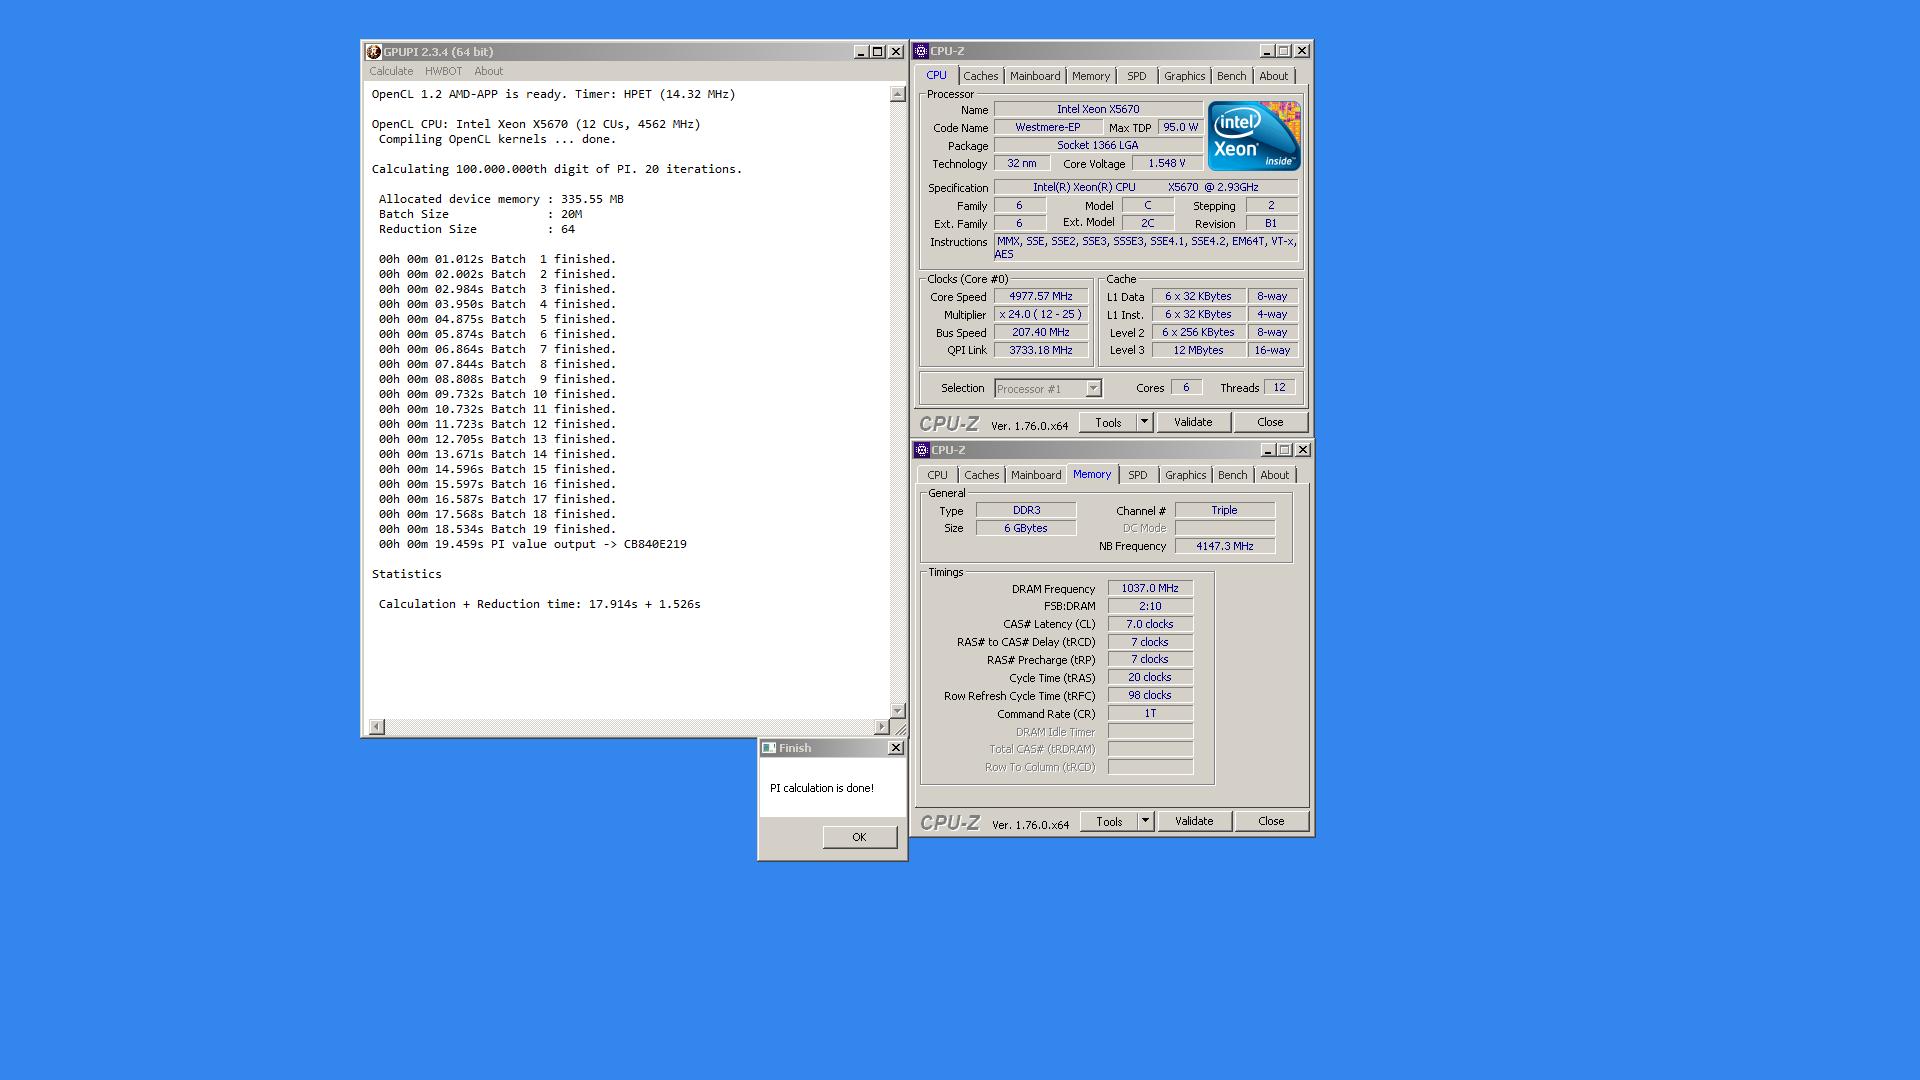Maximize the GPUPI window

coord(878,52)
